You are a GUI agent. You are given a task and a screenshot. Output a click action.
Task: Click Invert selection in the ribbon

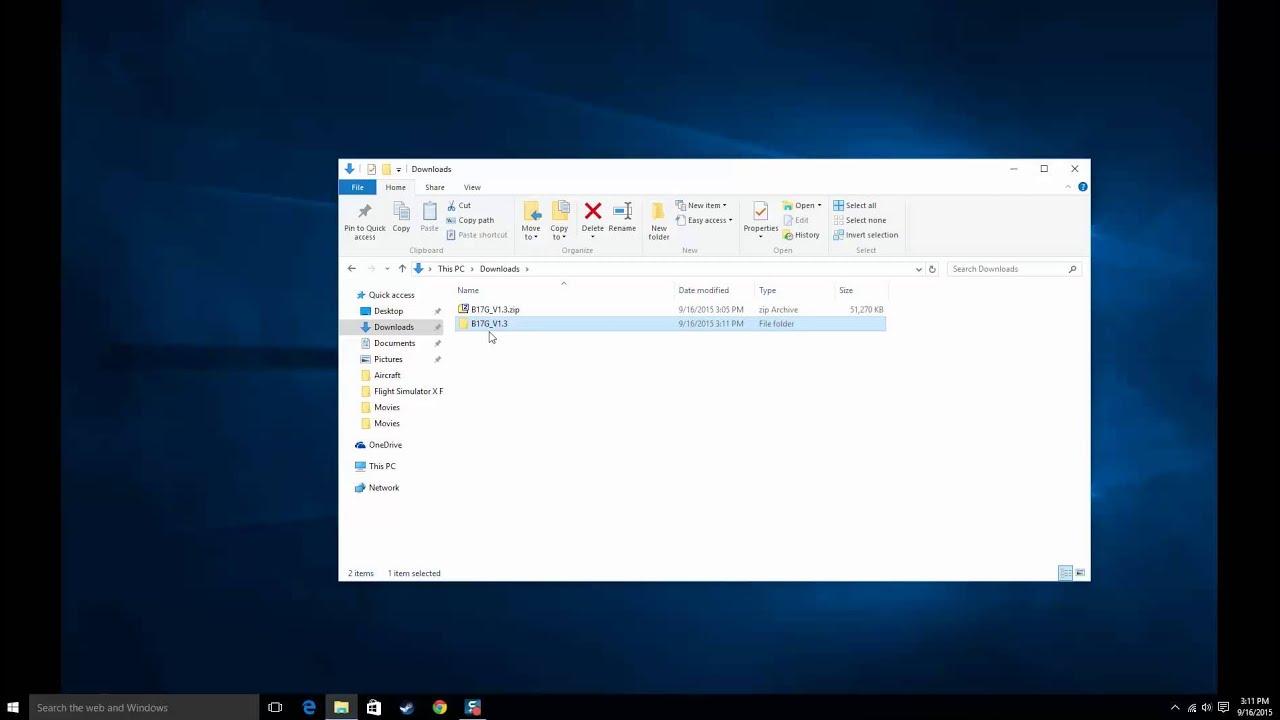tap(866, 235)
